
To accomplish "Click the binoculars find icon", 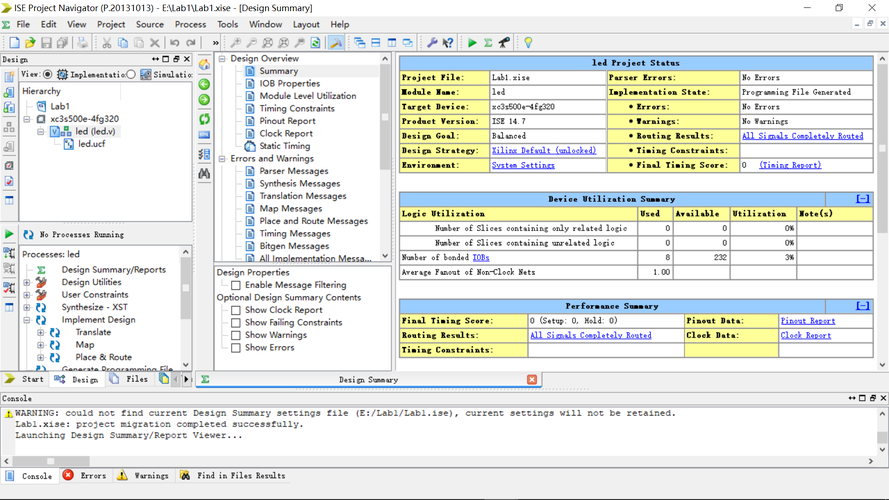I will pos(205,173).
